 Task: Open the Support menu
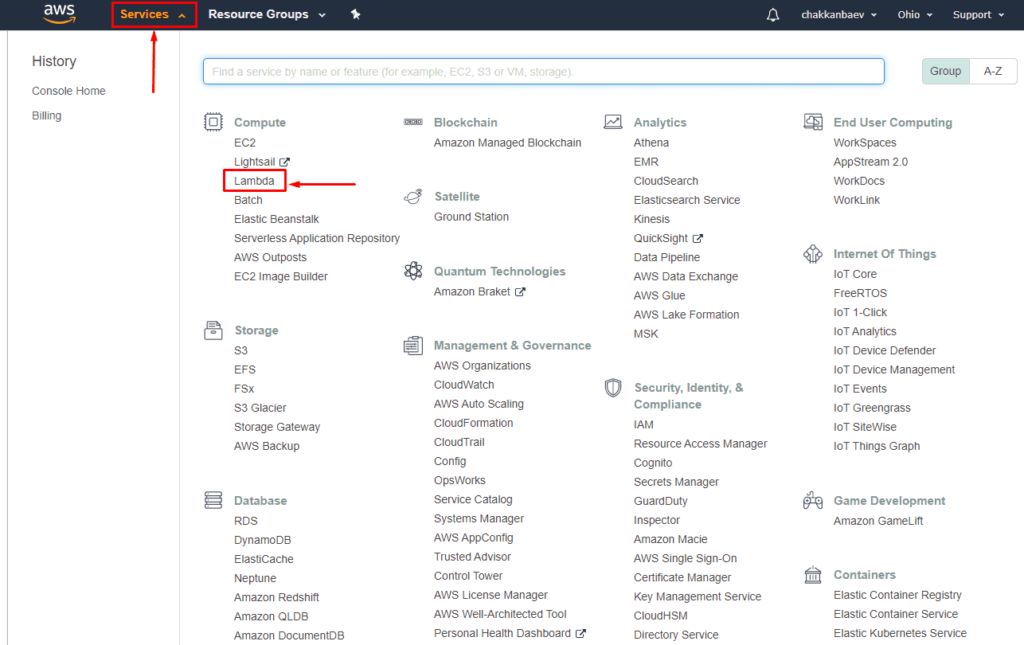(x=977, y=15)
